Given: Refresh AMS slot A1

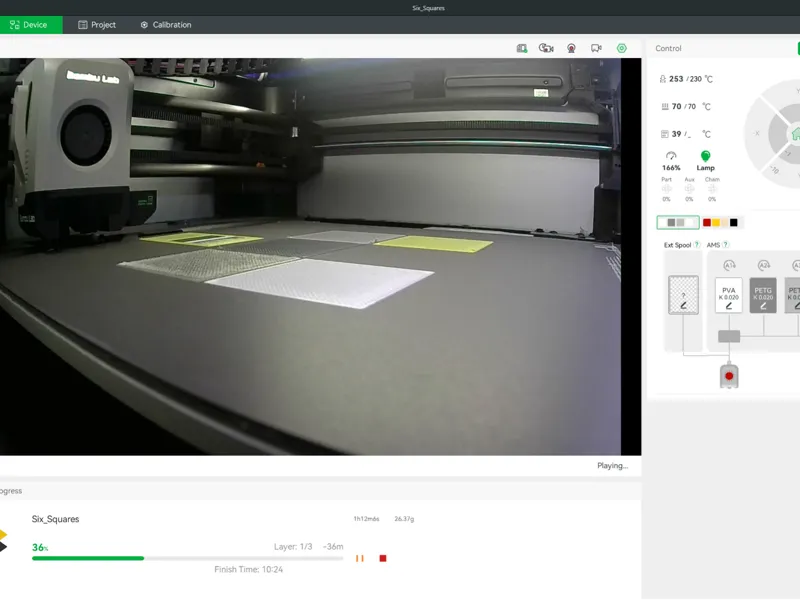Looking at the screenshot, I should pos(729,265).
